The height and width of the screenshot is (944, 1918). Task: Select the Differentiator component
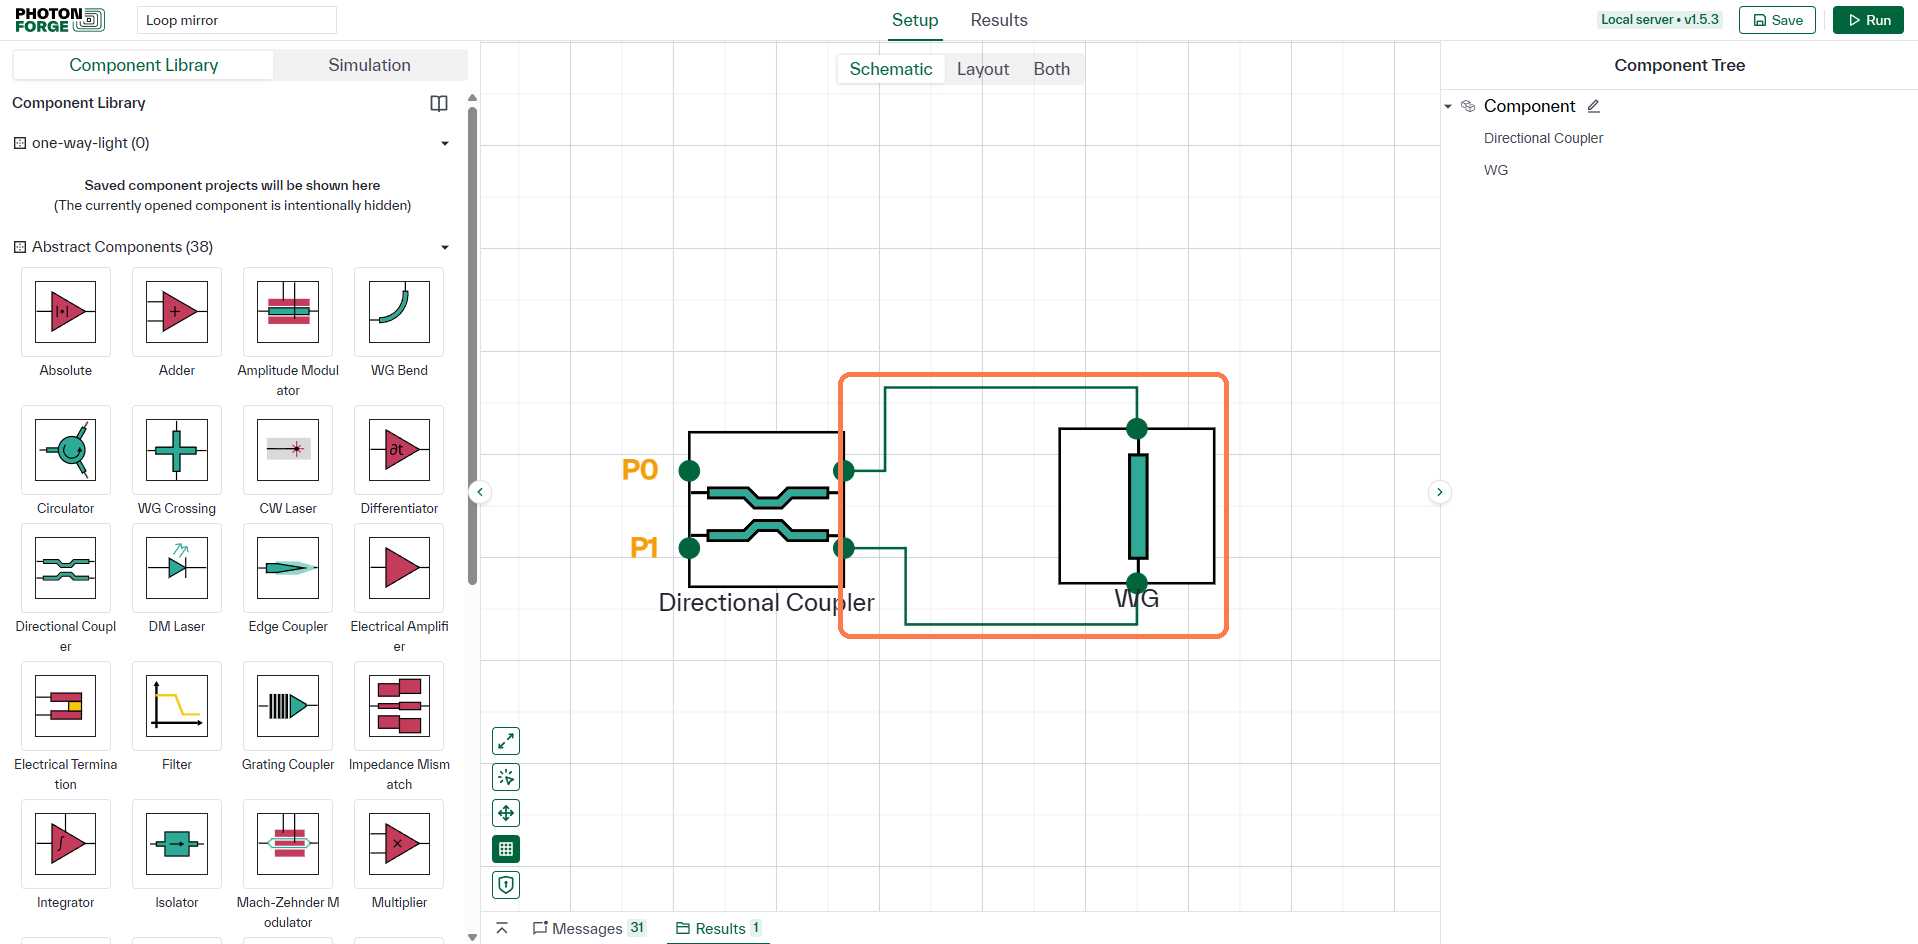(x=399, y=450)
